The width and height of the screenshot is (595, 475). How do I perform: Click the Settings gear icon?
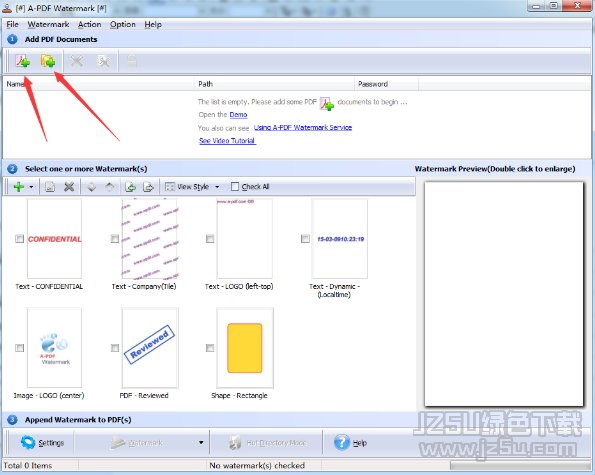(28, 442)
